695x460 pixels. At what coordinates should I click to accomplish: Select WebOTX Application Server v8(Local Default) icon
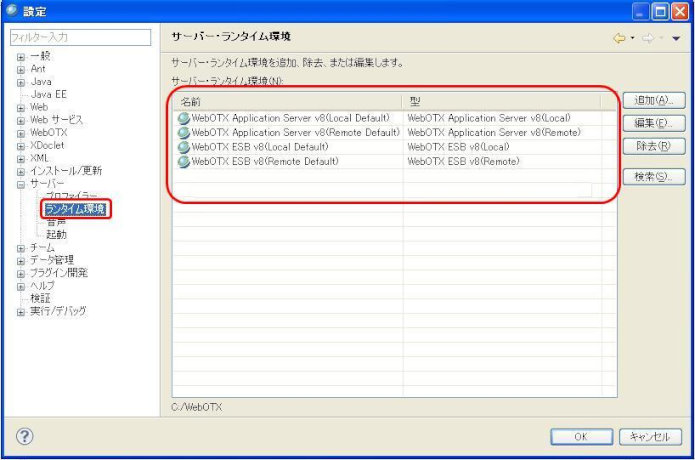click(x=184, y=118)
